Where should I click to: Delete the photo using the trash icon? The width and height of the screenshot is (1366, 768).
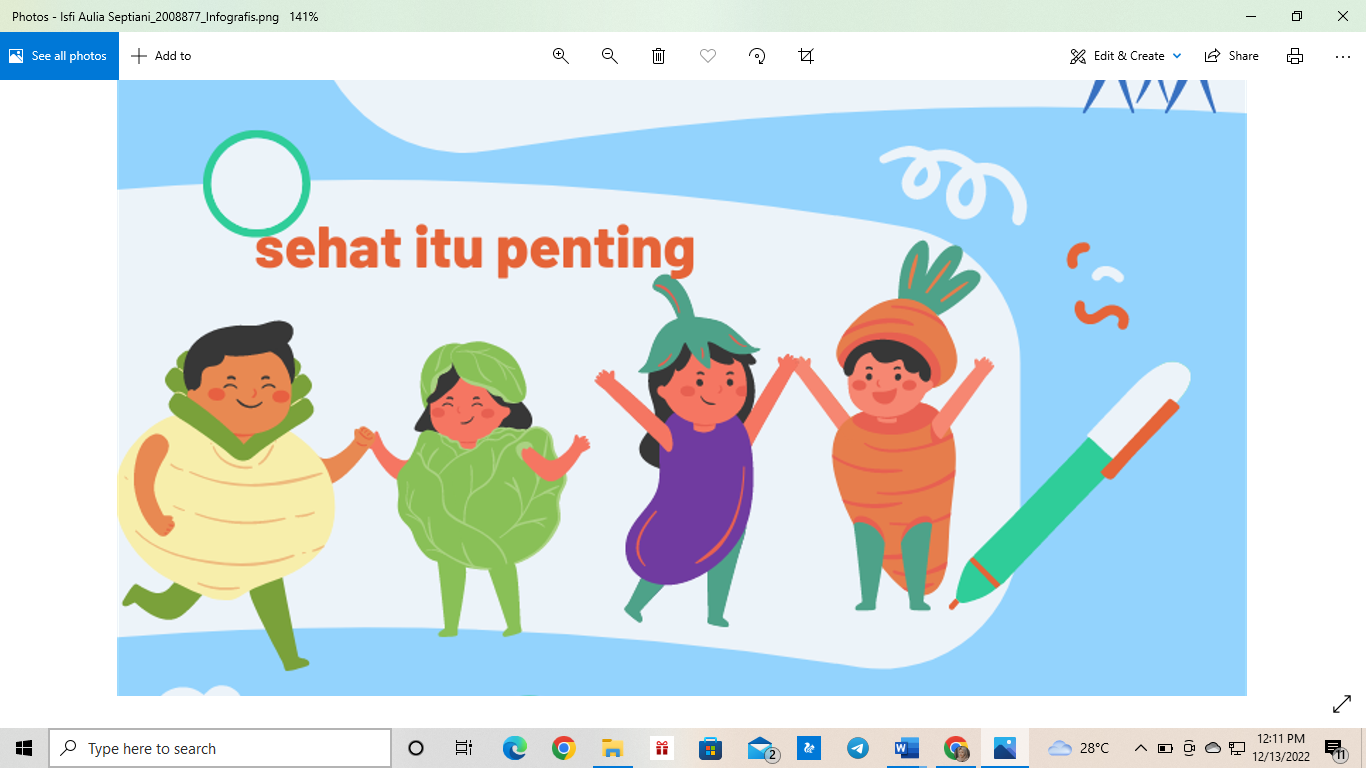(659, 56)
